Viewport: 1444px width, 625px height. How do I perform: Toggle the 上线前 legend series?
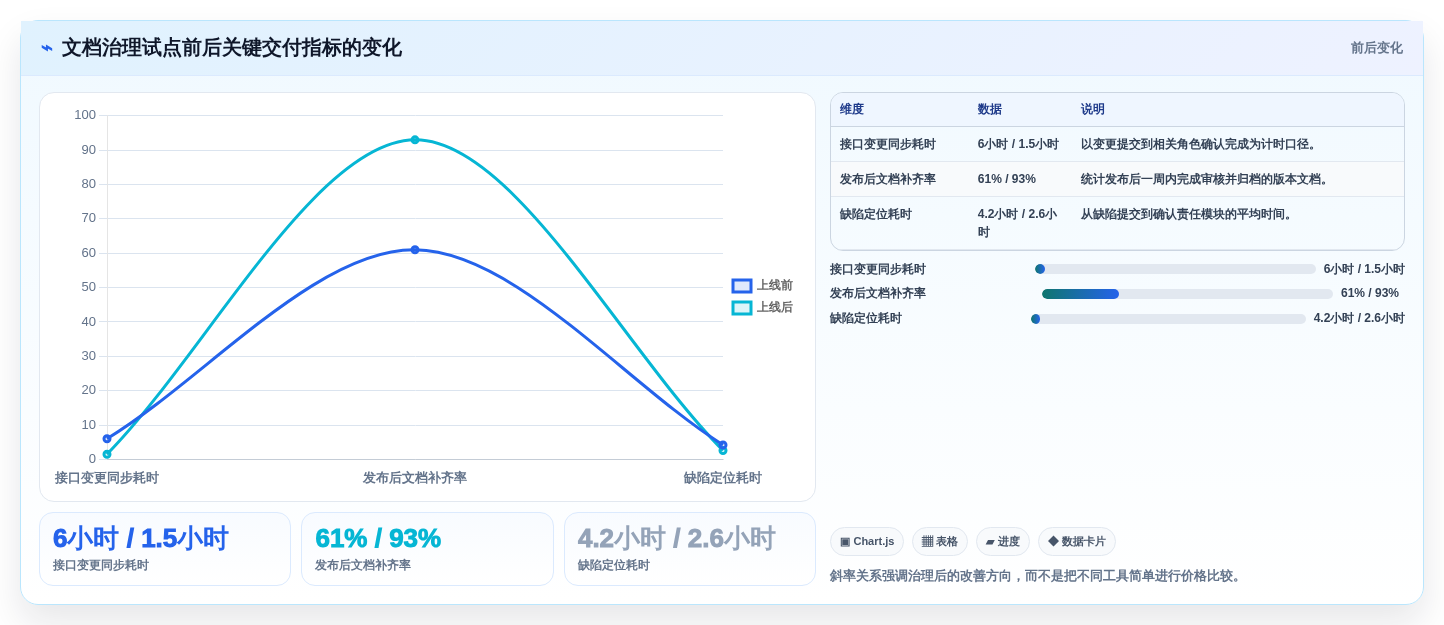click(x=762, y=286)
